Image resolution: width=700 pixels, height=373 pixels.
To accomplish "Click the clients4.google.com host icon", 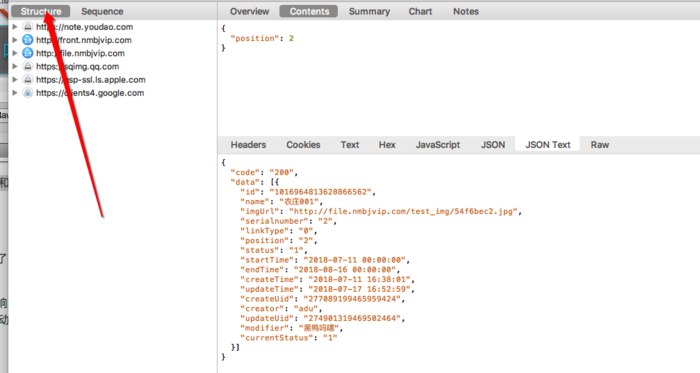I will tap(28, 93).
